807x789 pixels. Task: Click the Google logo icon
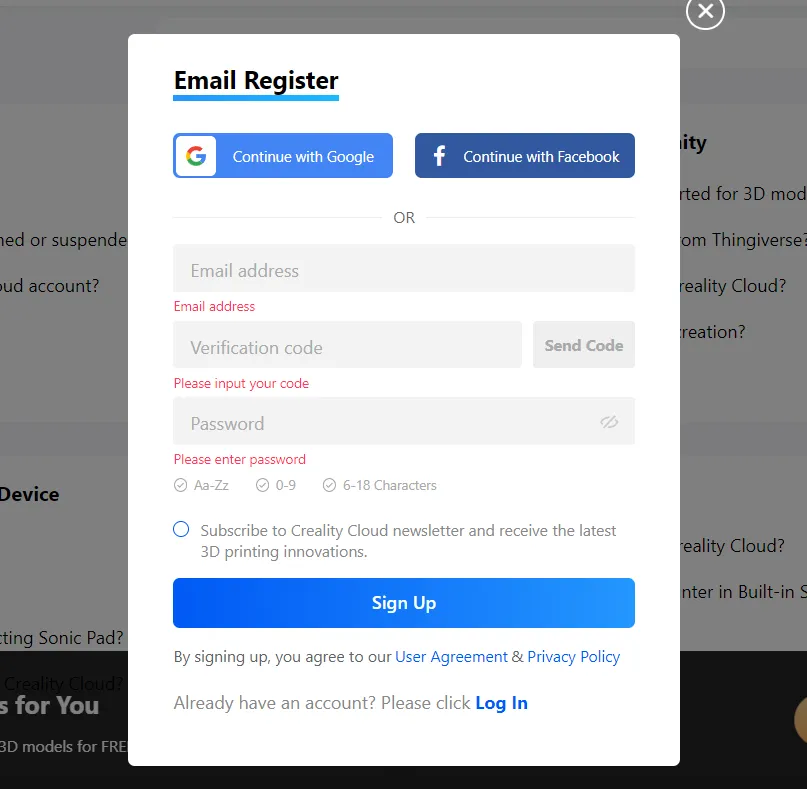(196, 156)
